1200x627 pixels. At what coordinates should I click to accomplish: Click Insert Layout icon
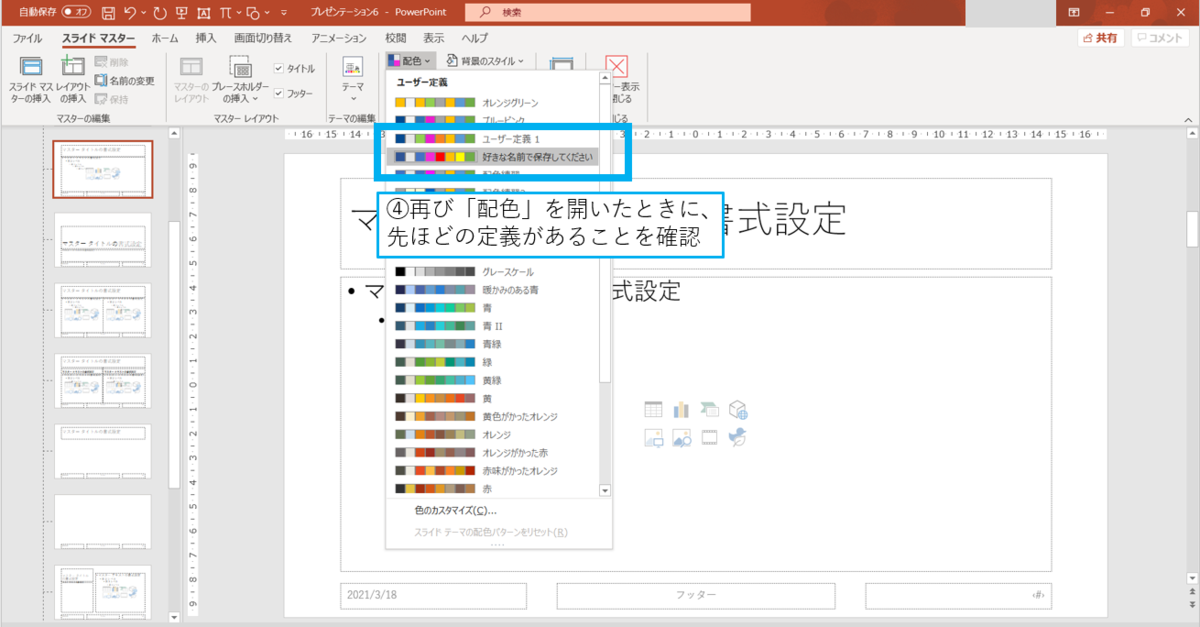(x=73, y=68)
